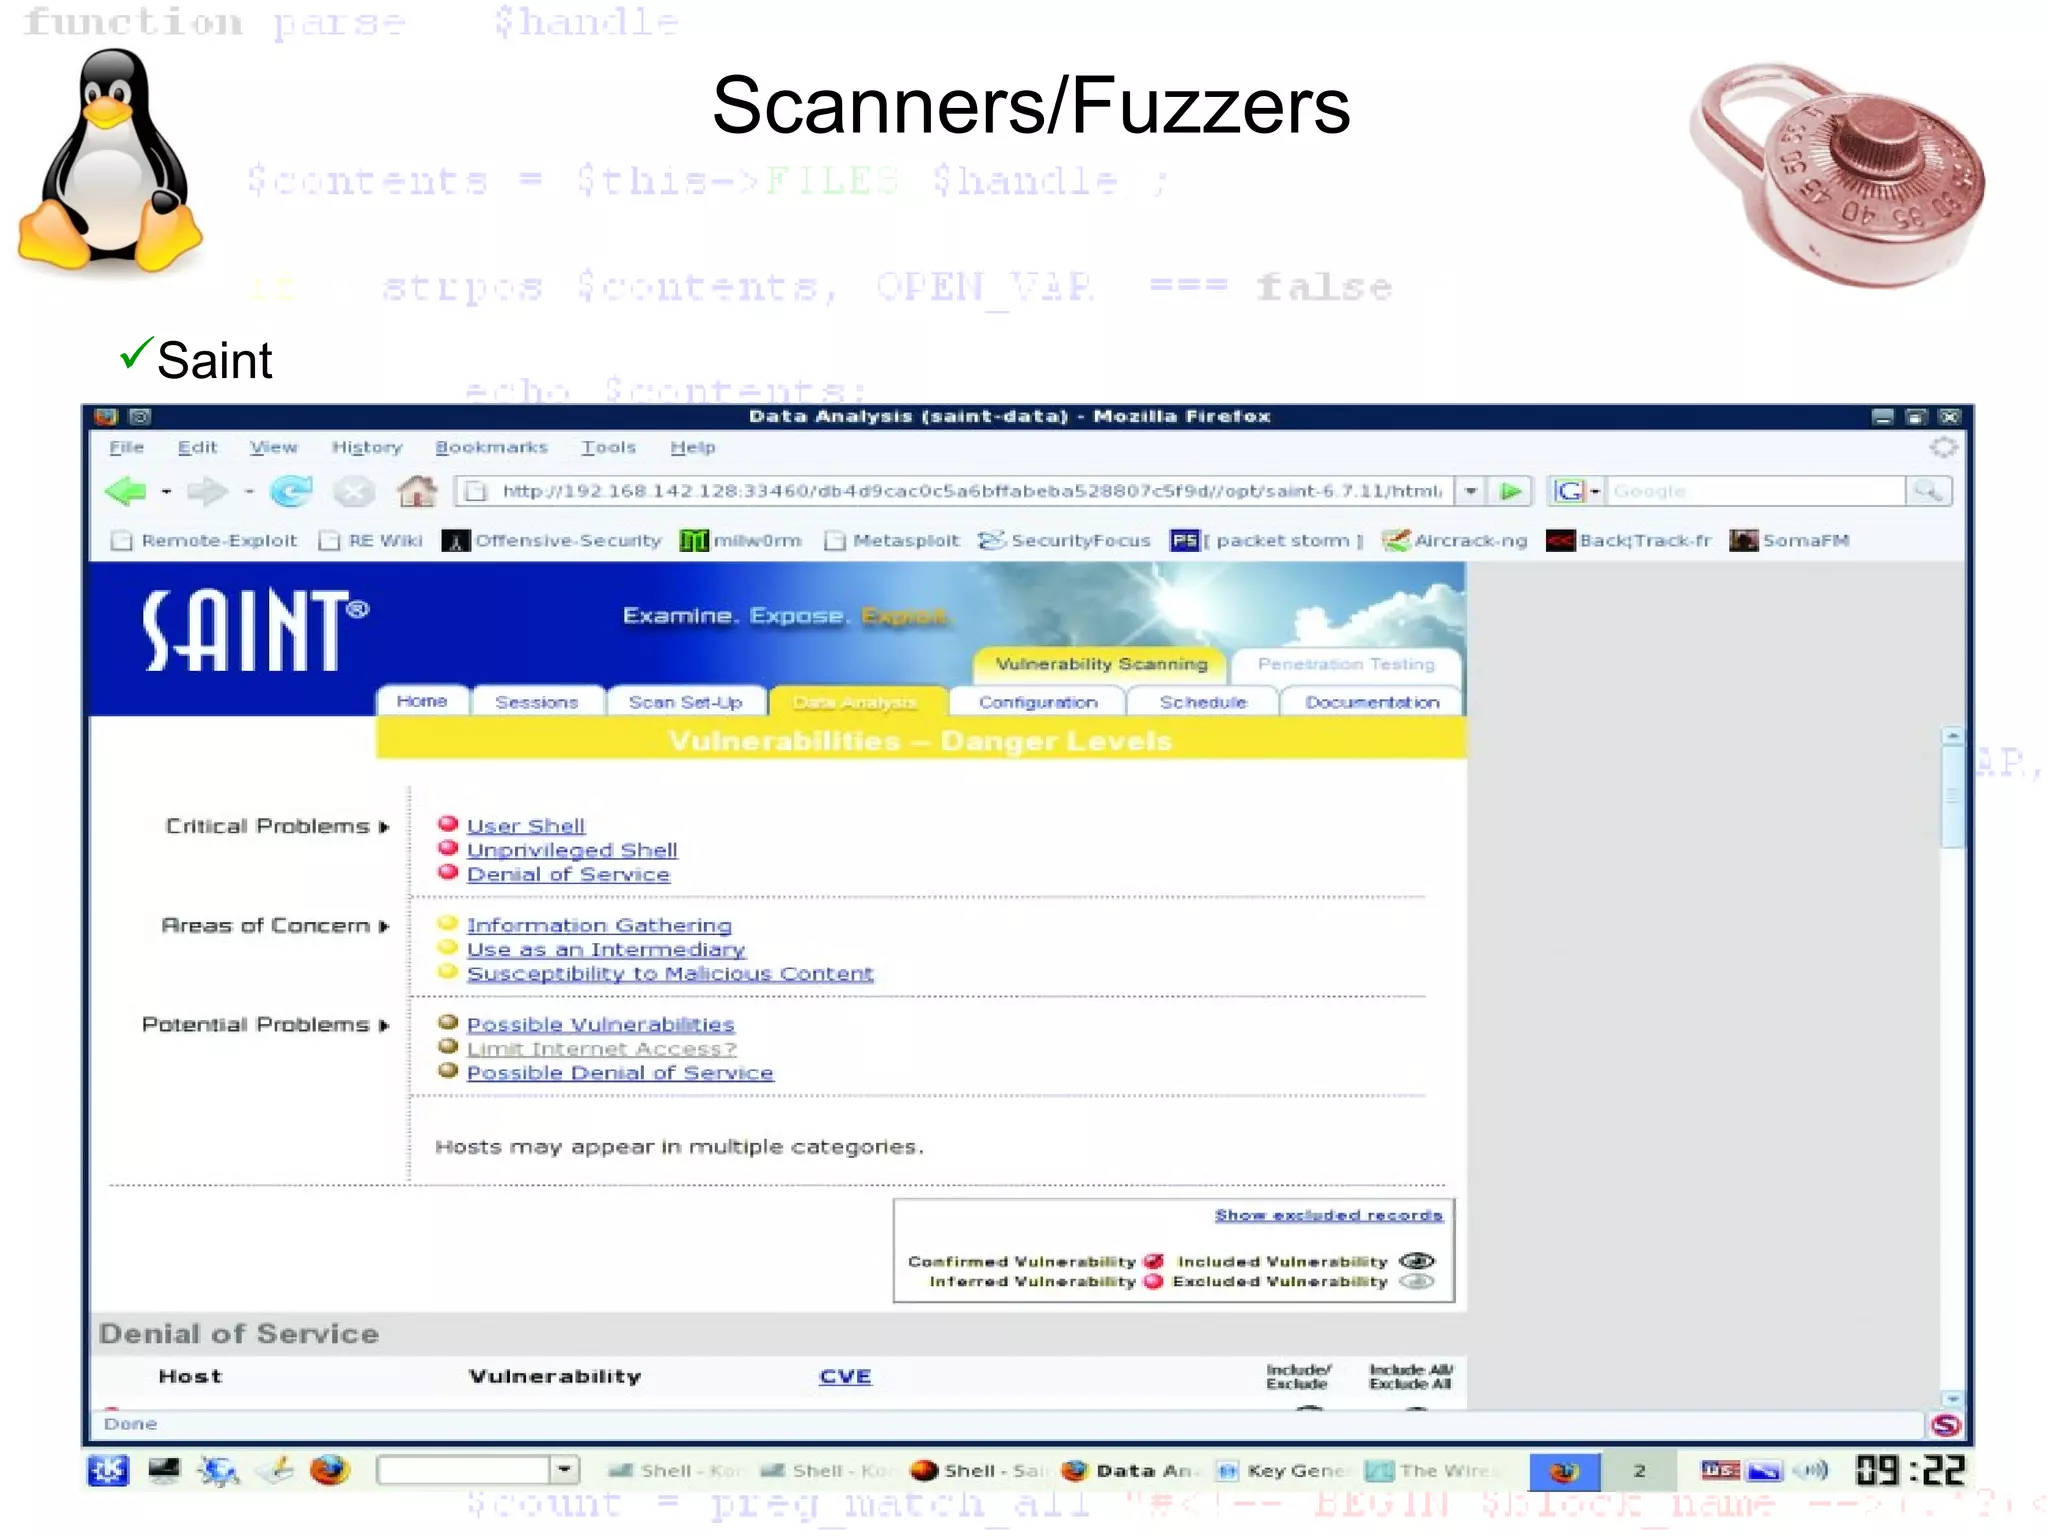
Task: Click the SAINT logo in the banner
Action: coord(255,630)
